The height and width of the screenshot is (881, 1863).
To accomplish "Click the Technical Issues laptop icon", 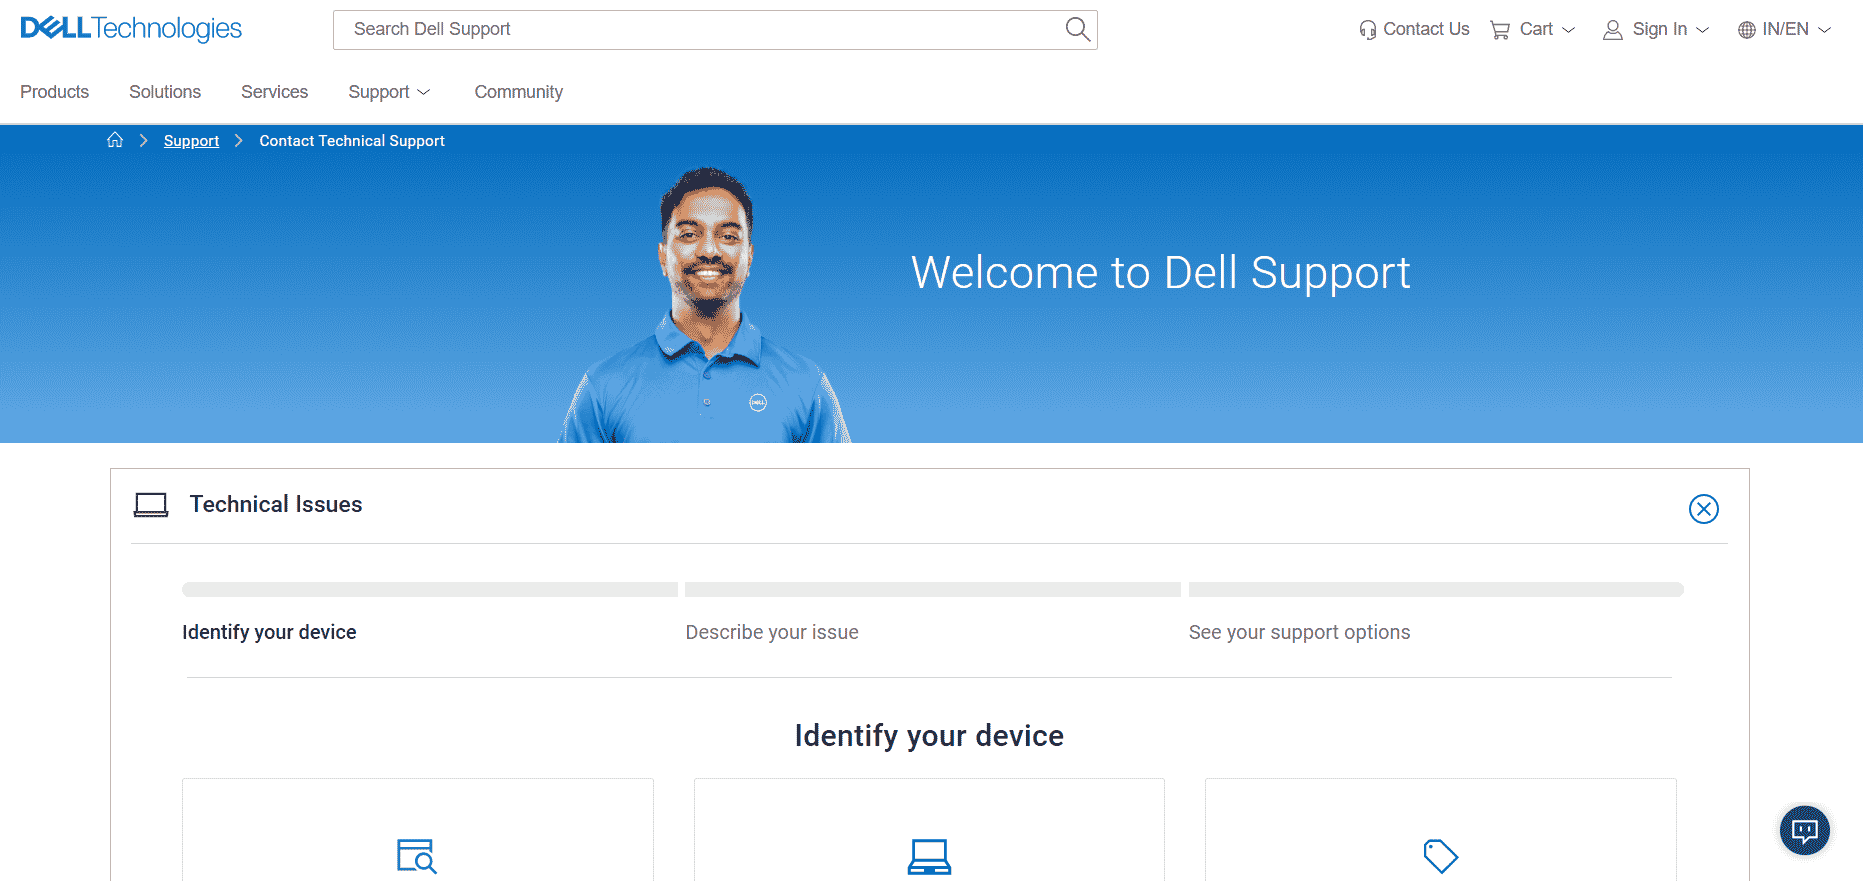I will pyautogui.click(x=151, y=505).
